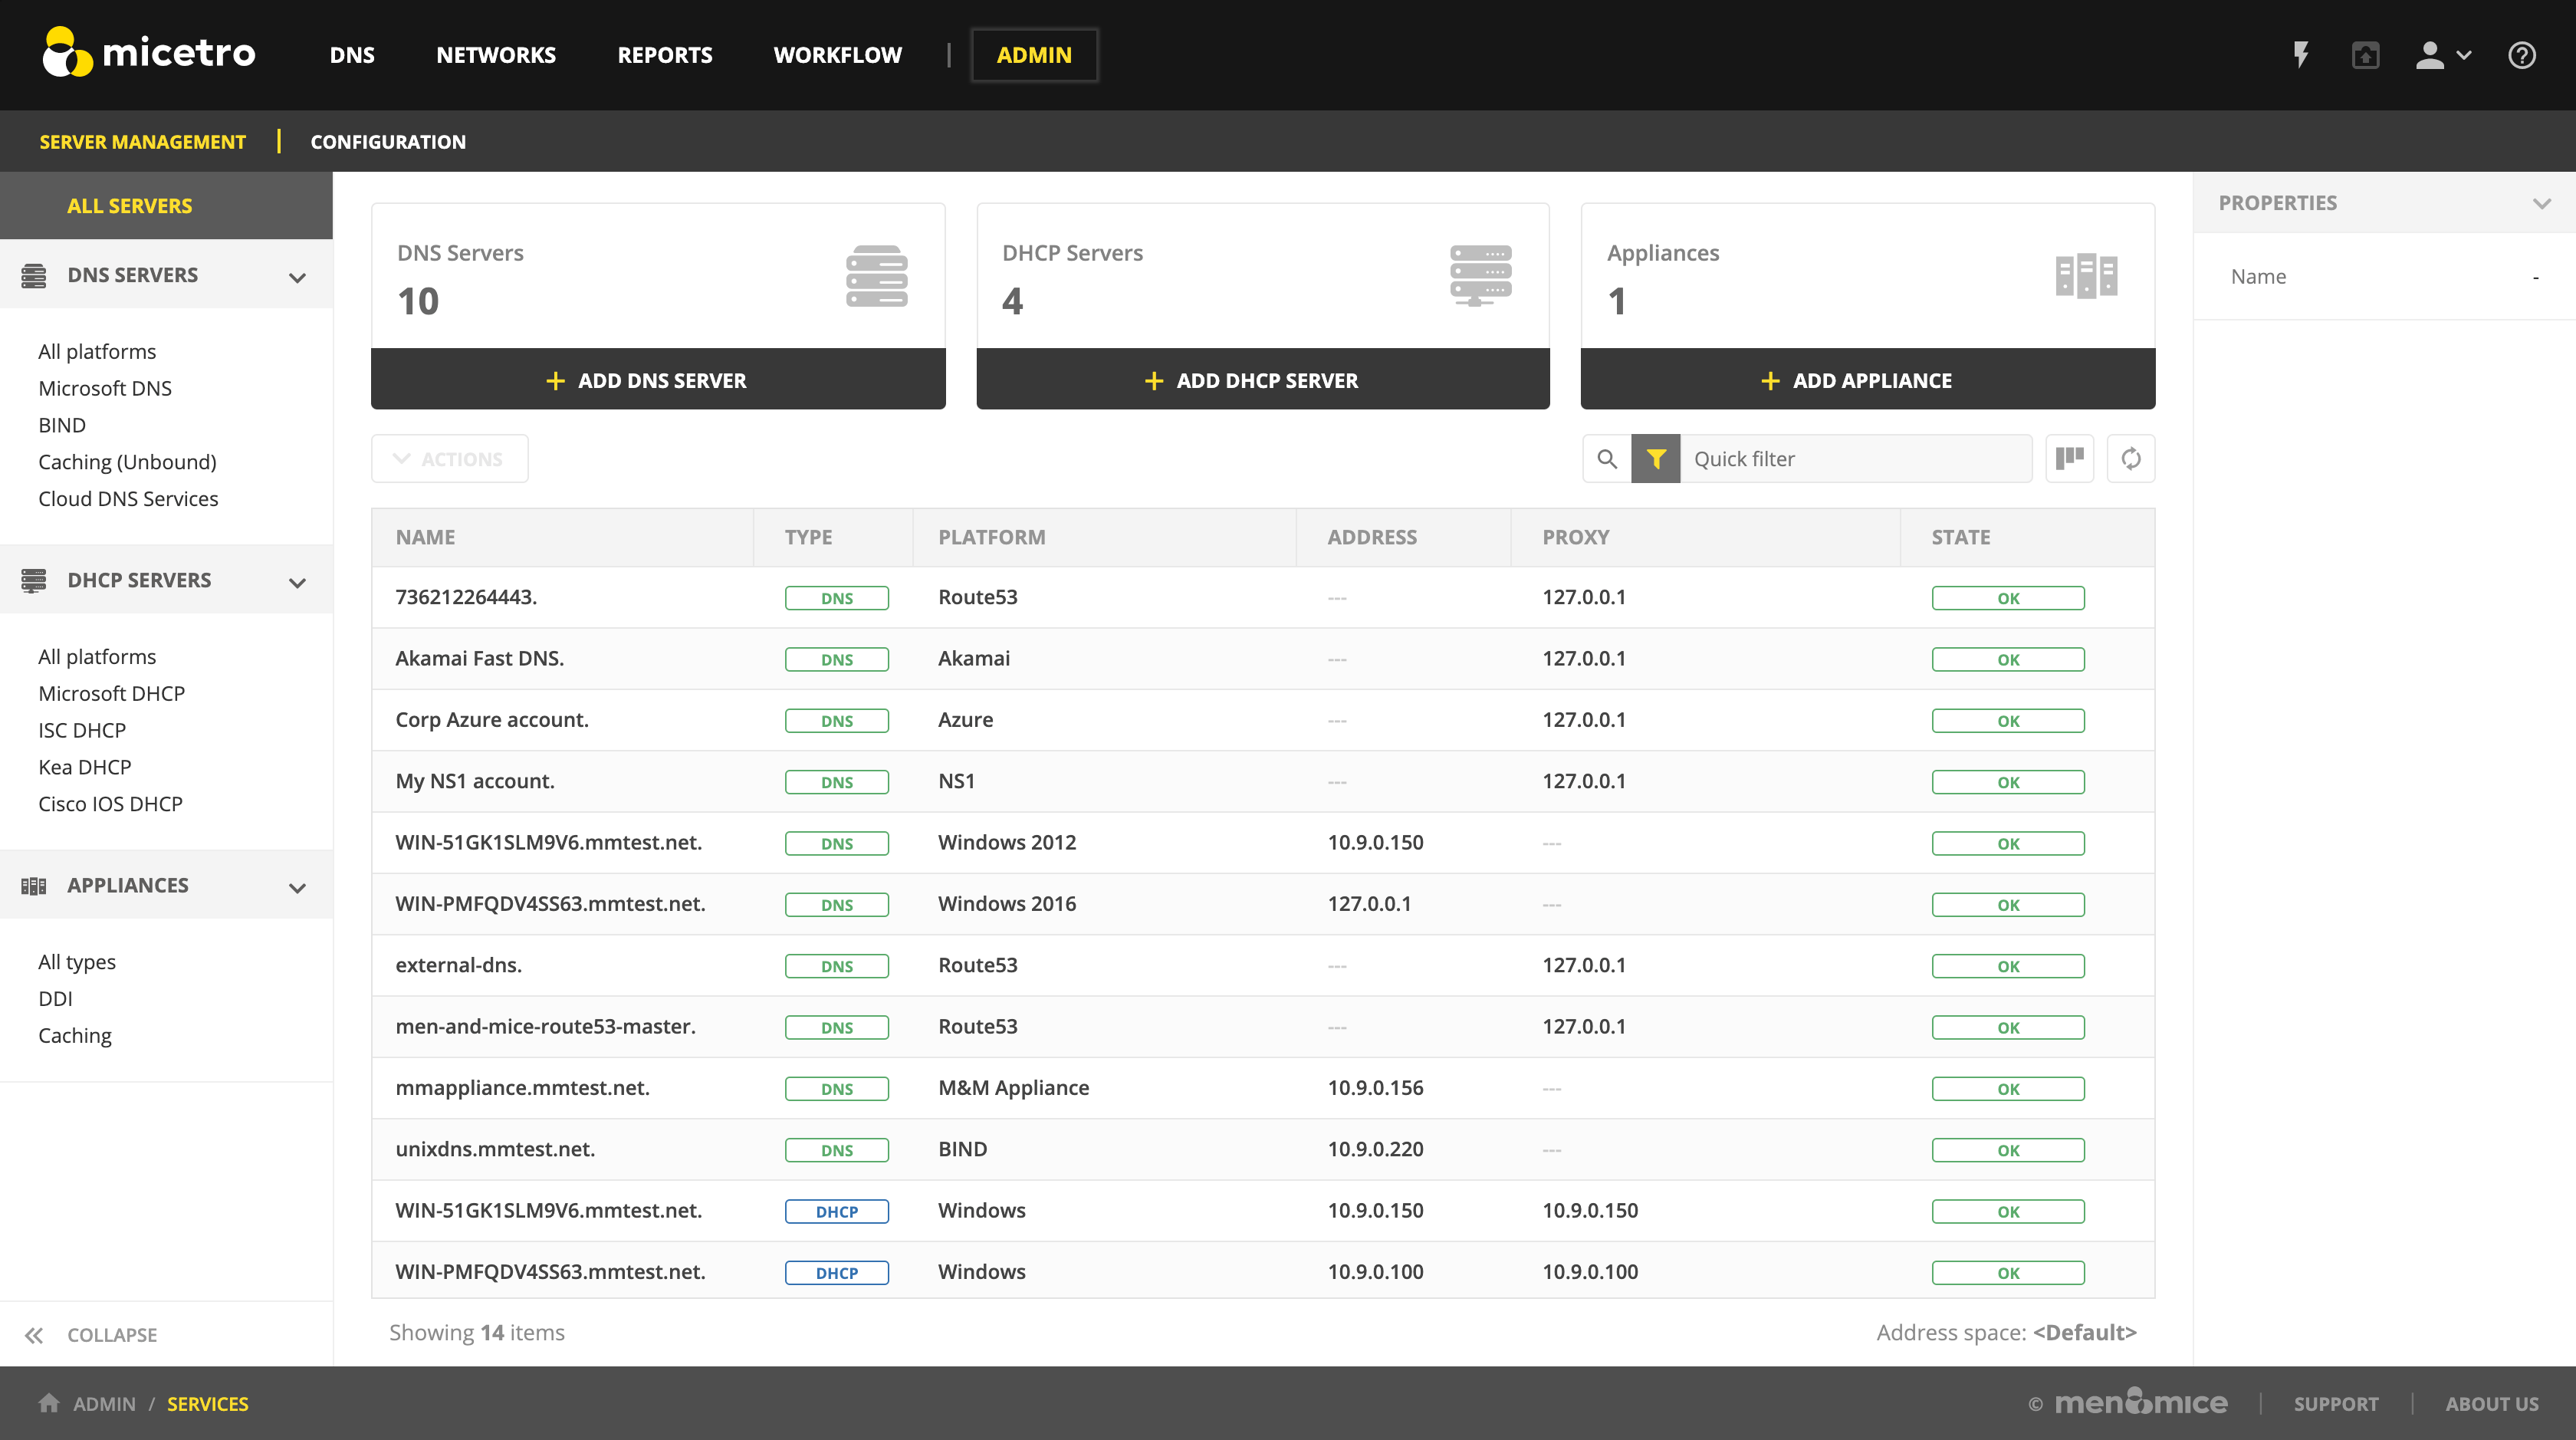
Task: Open the Networks menu
Action: 496,55
